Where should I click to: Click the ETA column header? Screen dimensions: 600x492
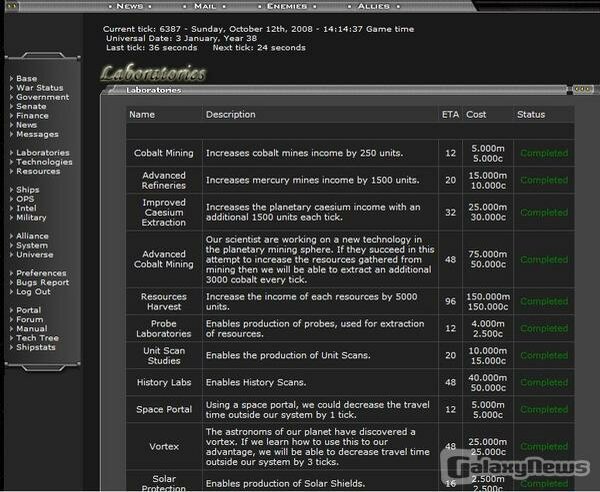tap(450, 114)
